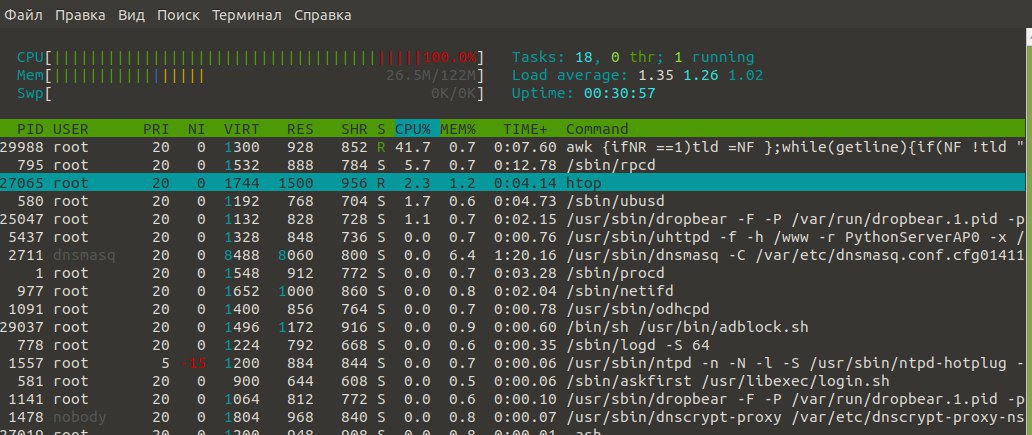Image resolution: width=1032 pixels, height=435 pixels.
Task: Click the 26.5M/122M memory value
Action: [x=431, y=75]
